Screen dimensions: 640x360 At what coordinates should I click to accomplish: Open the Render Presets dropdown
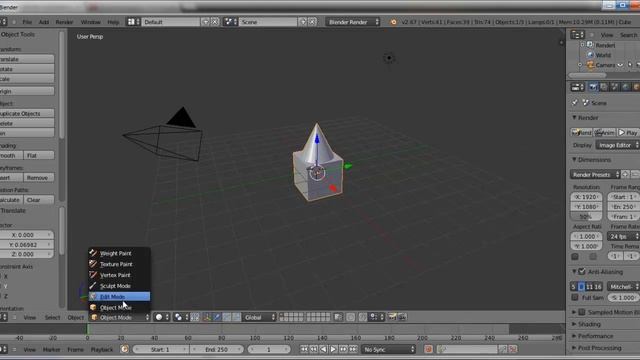(x=595, y=175)
